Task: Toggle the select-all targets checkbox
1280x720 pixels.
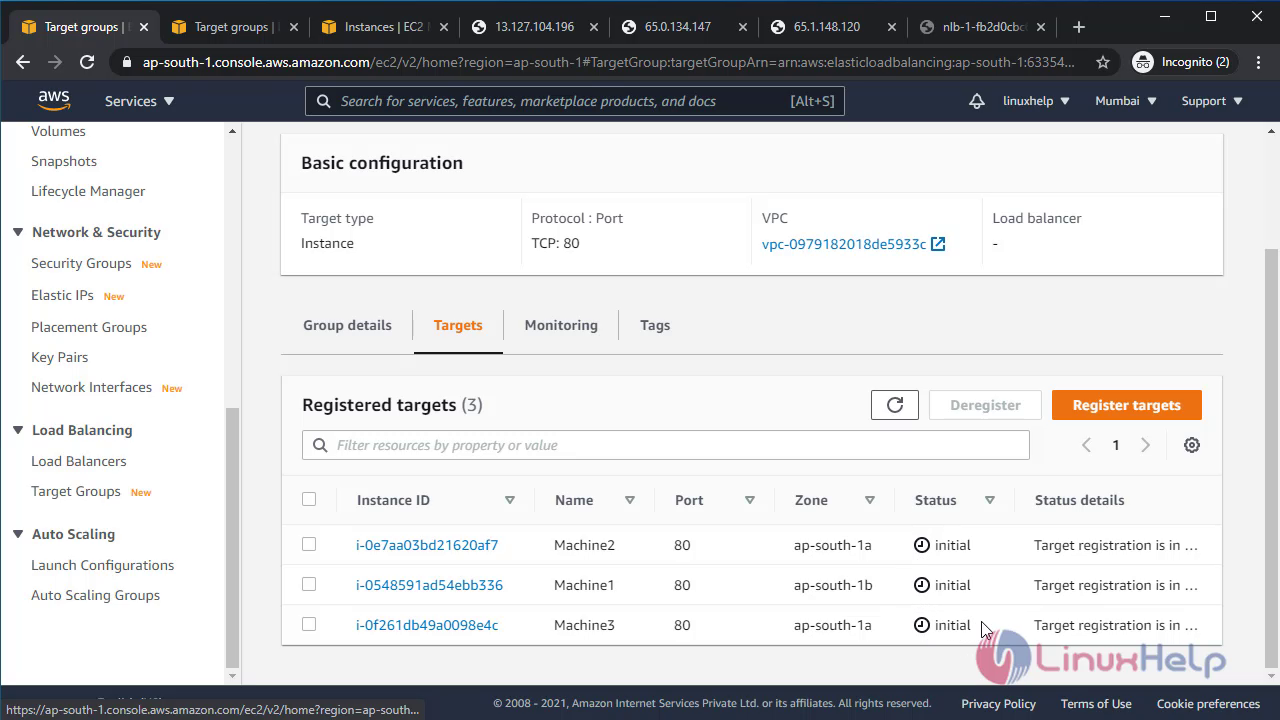Action: (309, 499)
